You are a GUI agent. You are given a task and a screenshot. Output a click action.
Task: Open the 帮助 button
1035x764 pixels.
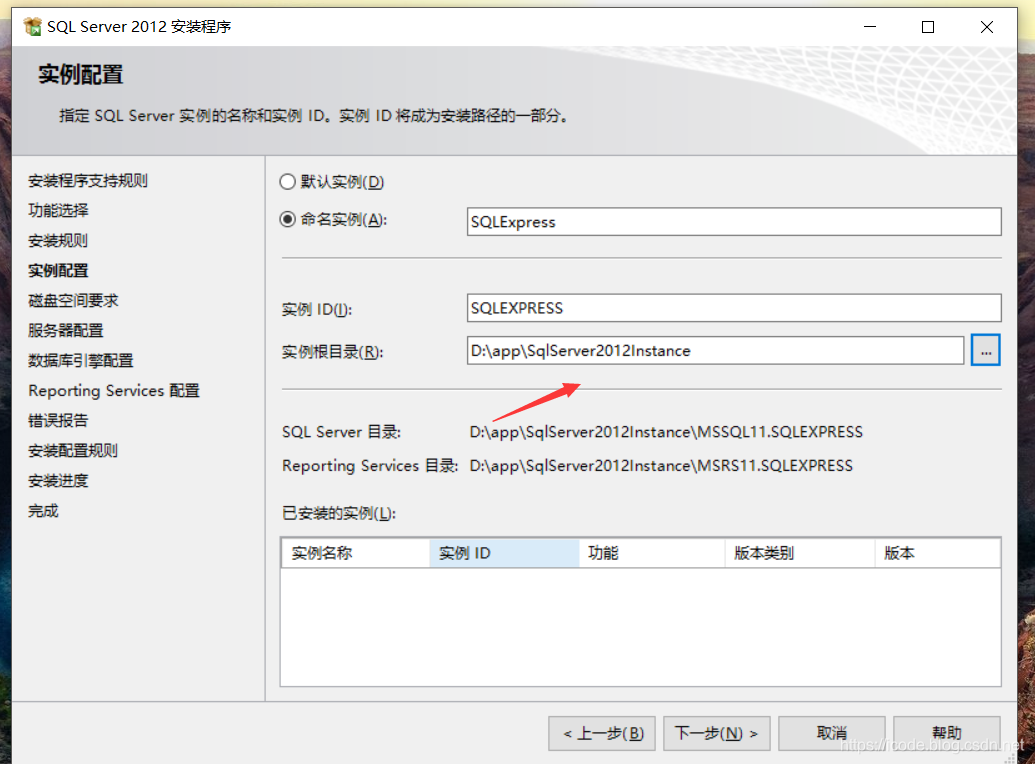point(947,733)
